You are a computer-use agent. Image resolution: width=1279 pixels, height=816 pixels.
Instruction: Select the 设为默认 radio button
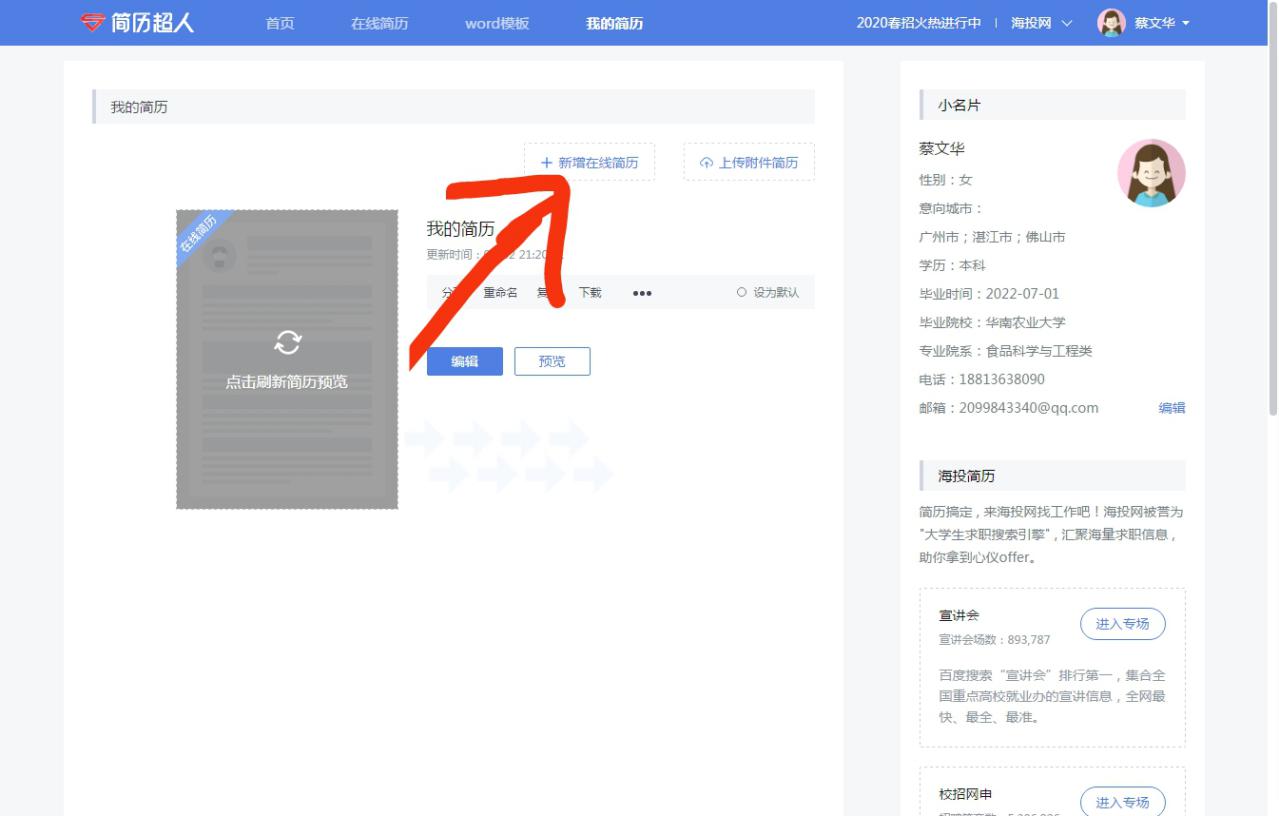coord(741,293)
